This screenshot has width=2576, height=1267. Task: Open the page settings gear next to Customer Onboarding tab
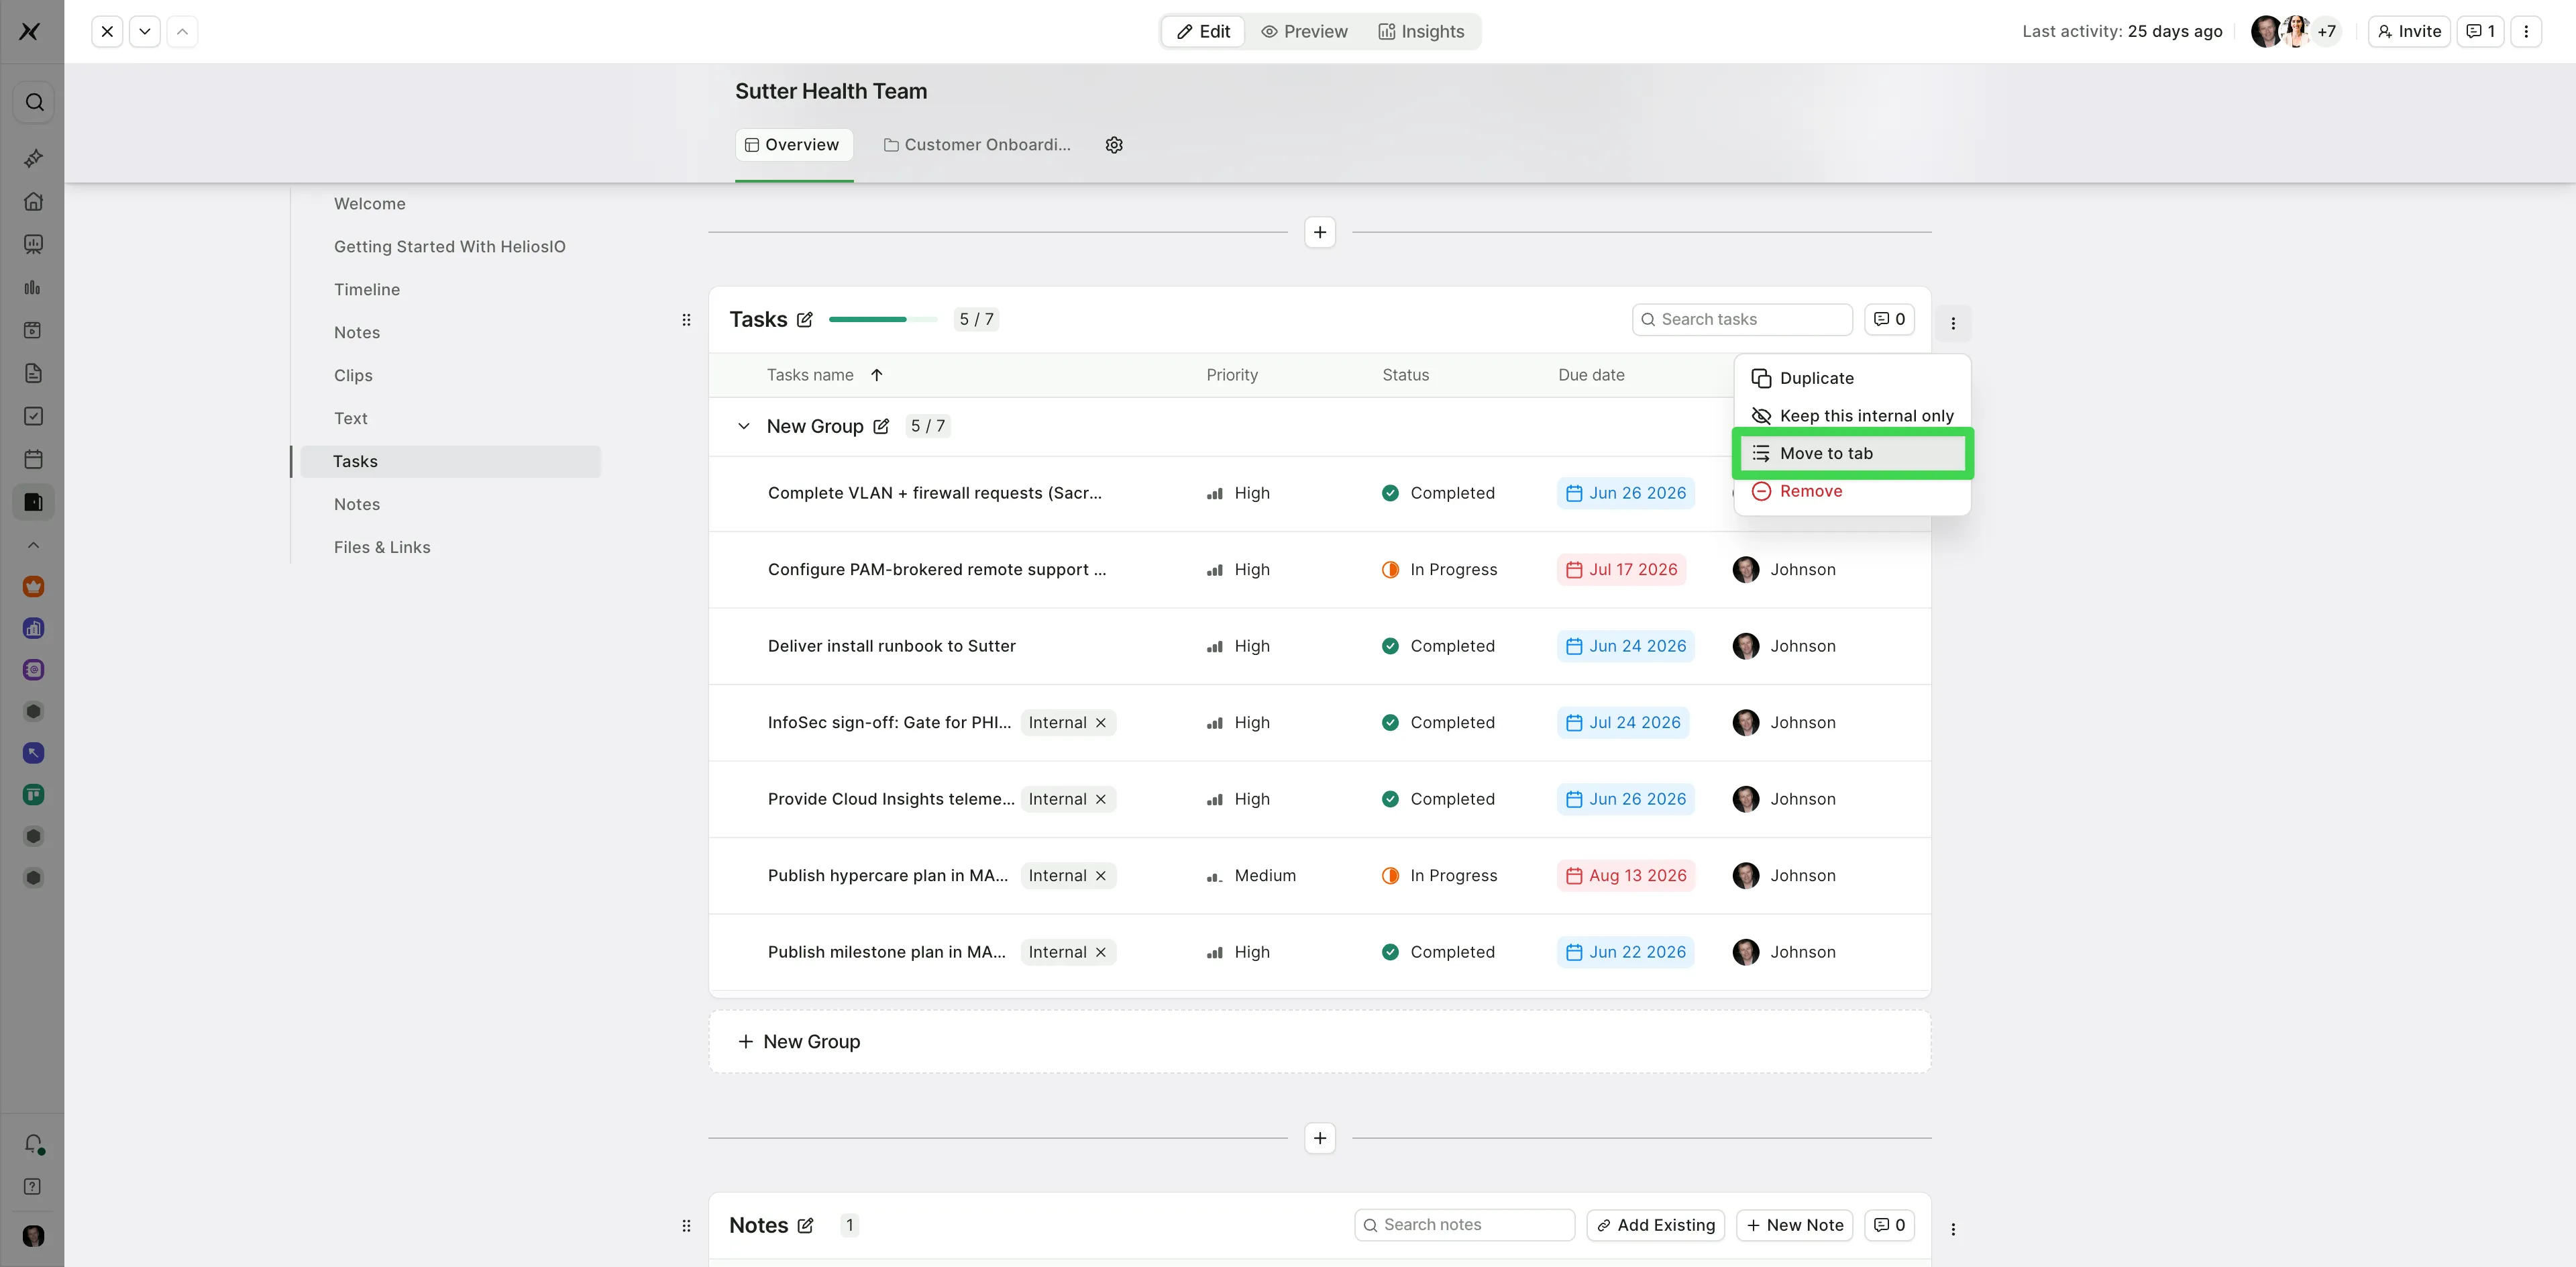pos(1114,145)
